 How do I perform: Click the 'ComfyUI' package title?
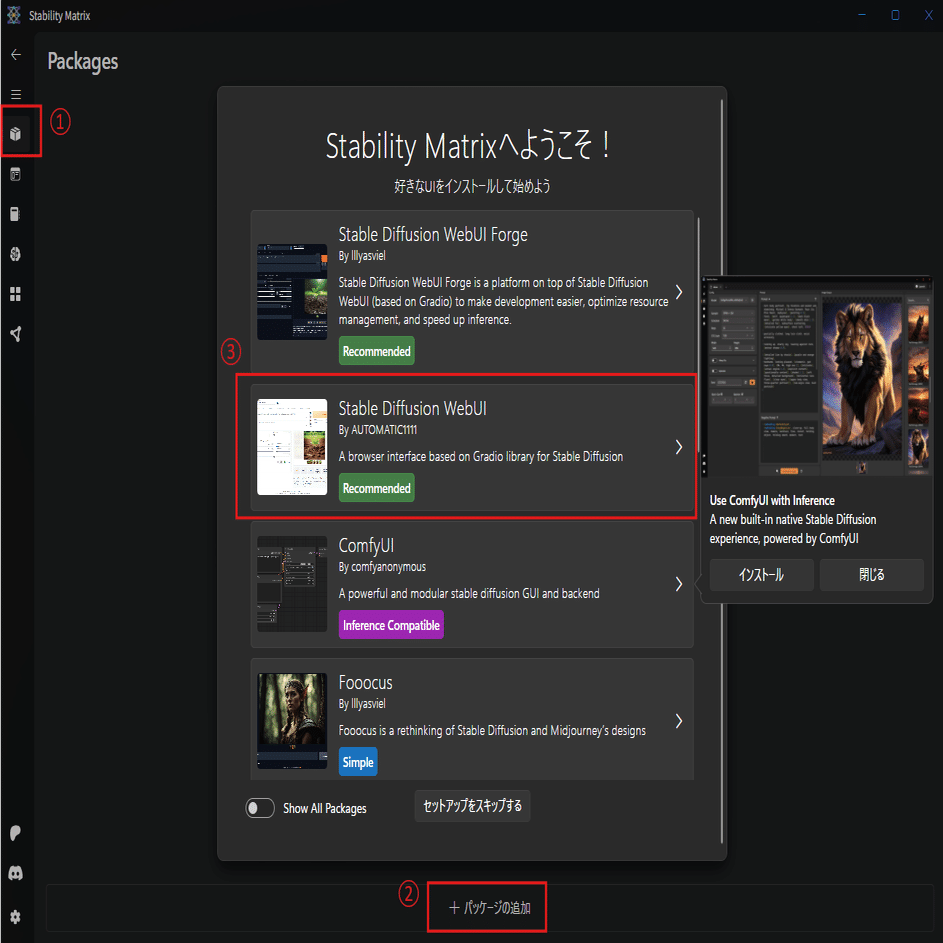[366, 545]
